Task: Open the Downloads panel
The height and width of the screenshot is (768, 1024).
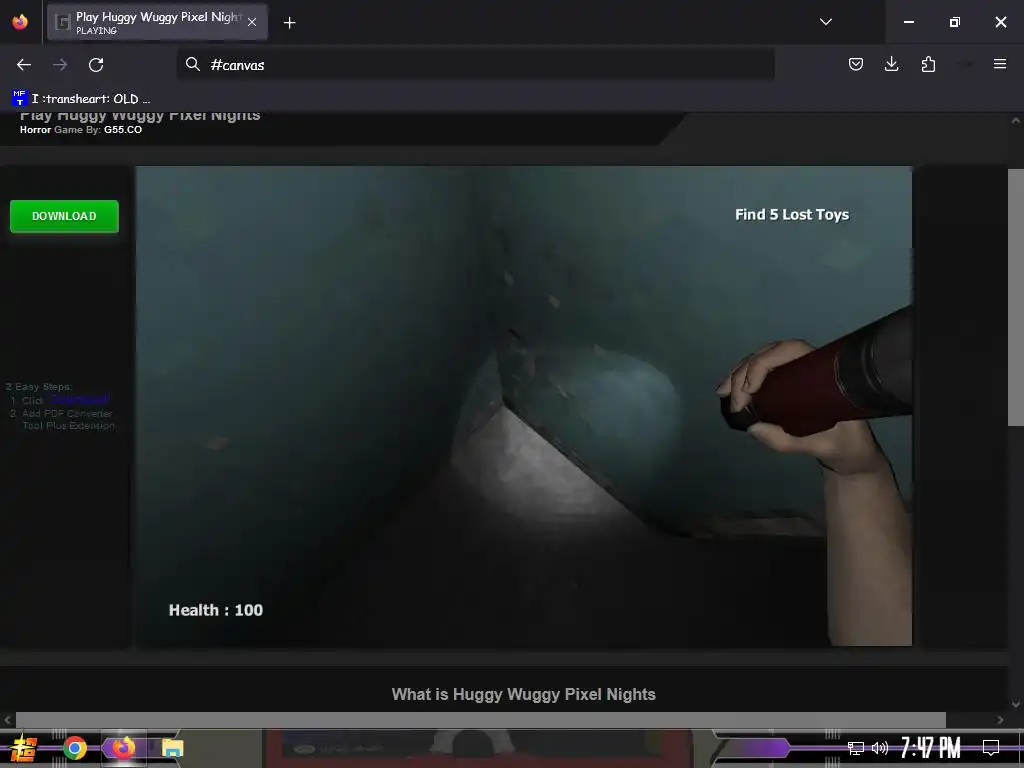Action: point(891,64)
